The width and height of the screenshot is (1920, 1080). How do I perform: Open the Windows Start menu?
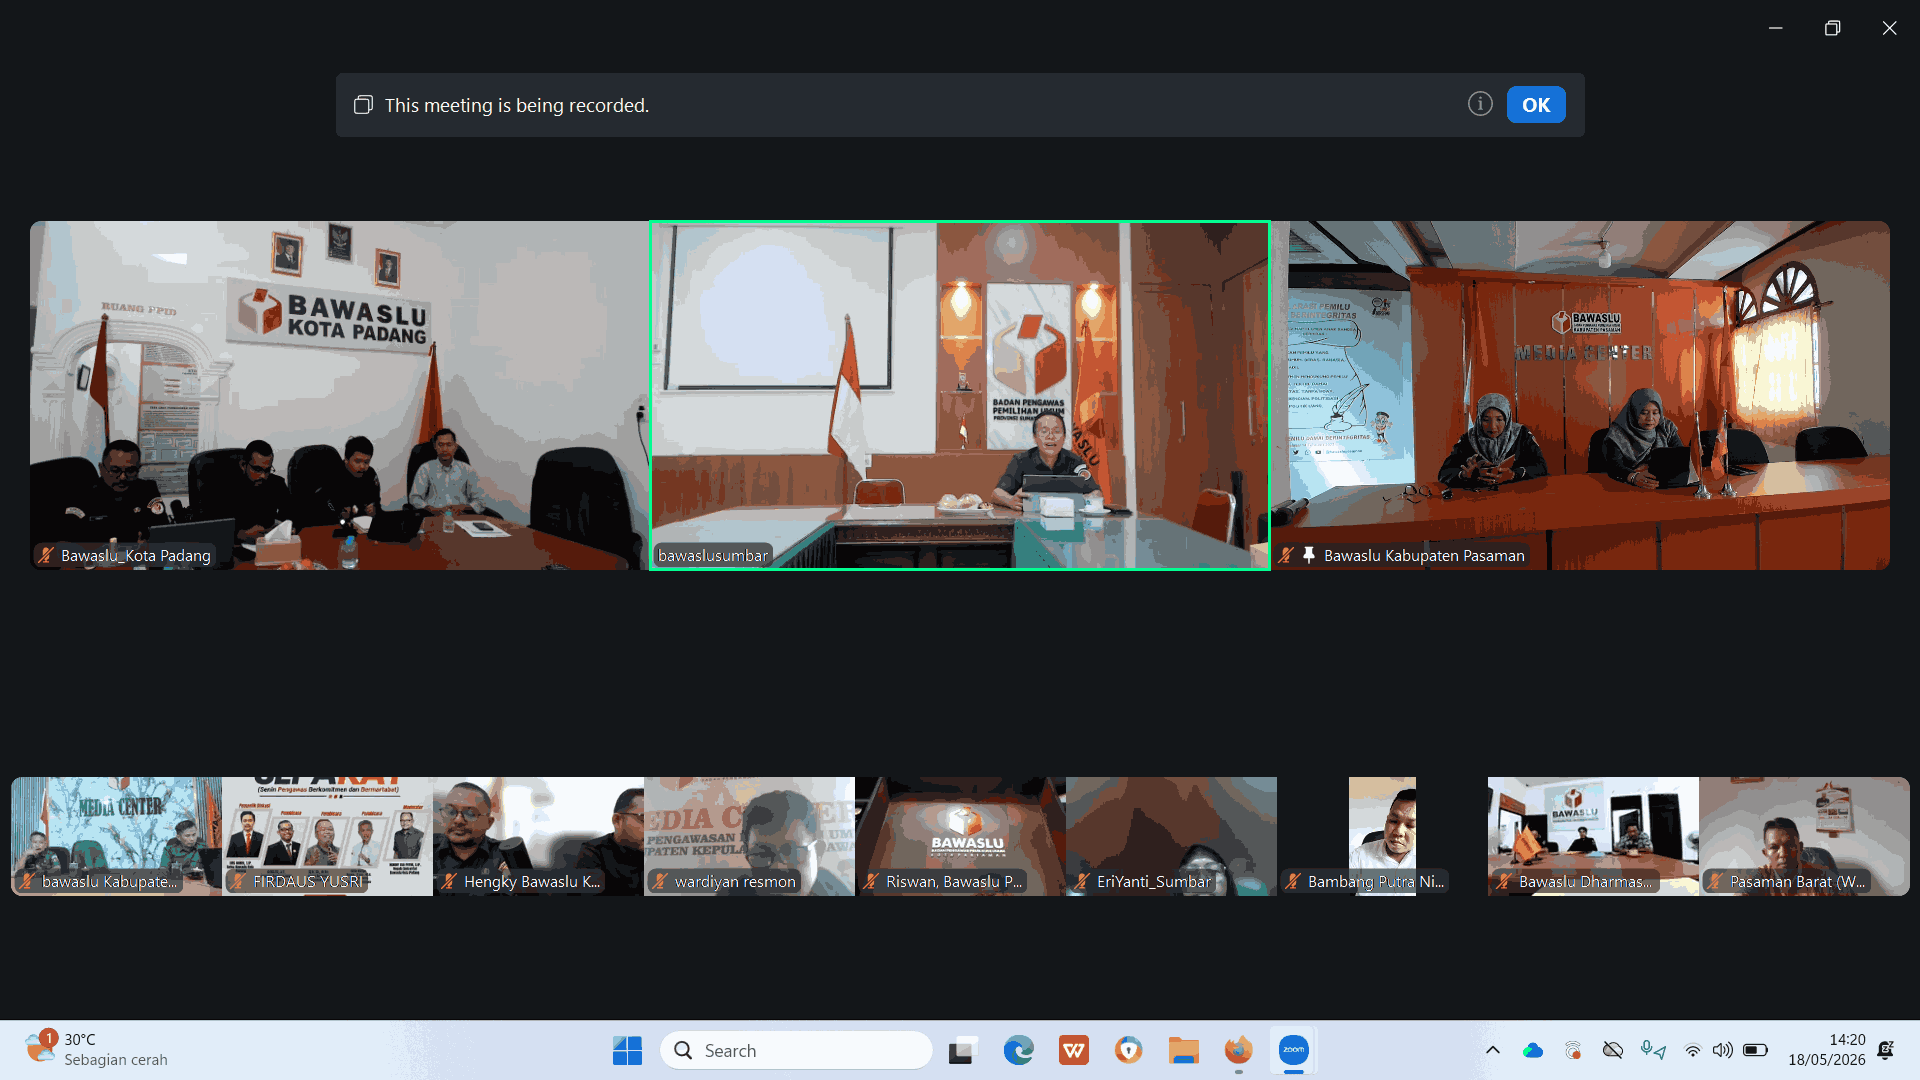(627, 1050)
